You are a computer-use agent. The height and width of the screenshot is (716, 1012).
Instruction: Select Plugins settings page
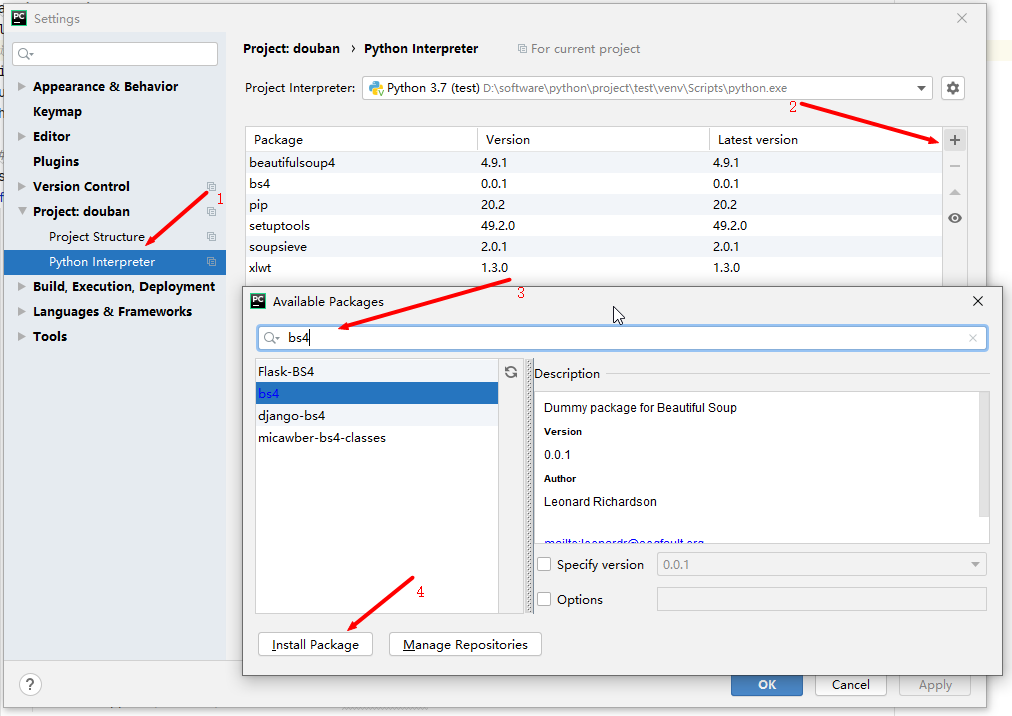tap(56, 161)
